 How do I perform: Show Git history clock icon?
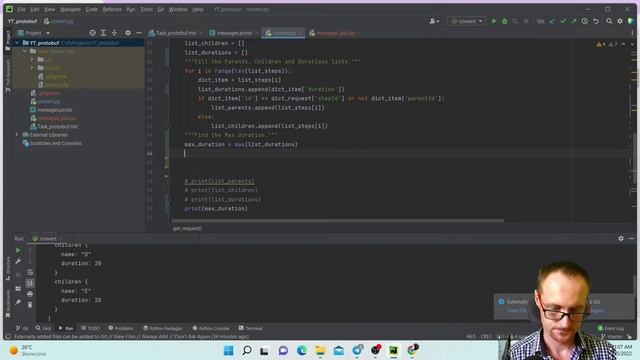click(x=584, y=21)
